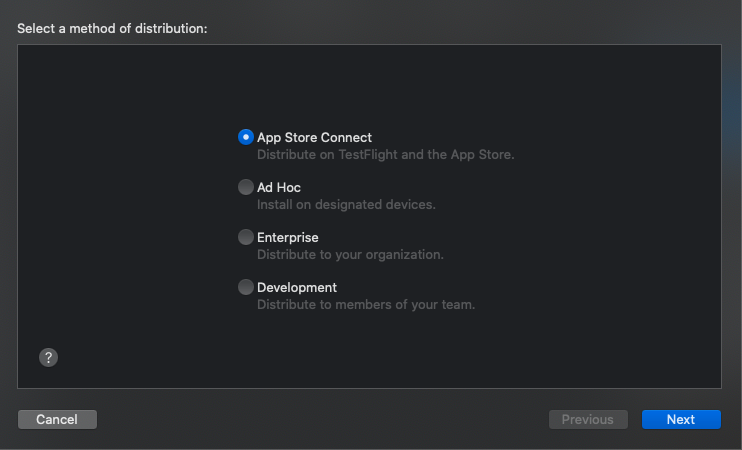742x450 pixels.
Task: Click the "Enterprise" label text
Action: click(x=288, y=237)
